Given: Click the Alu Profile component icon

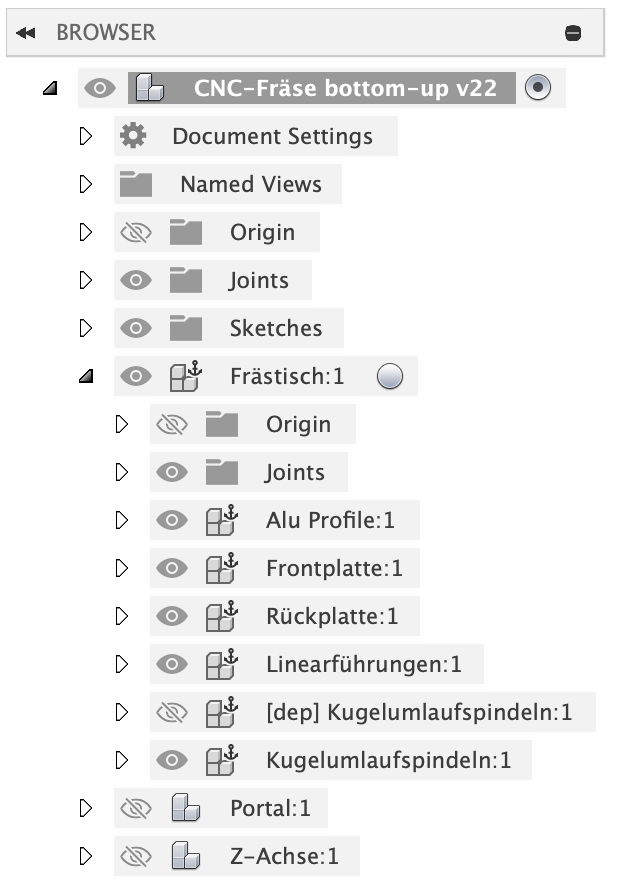Looking at the screenshot, I should [220, 520].
